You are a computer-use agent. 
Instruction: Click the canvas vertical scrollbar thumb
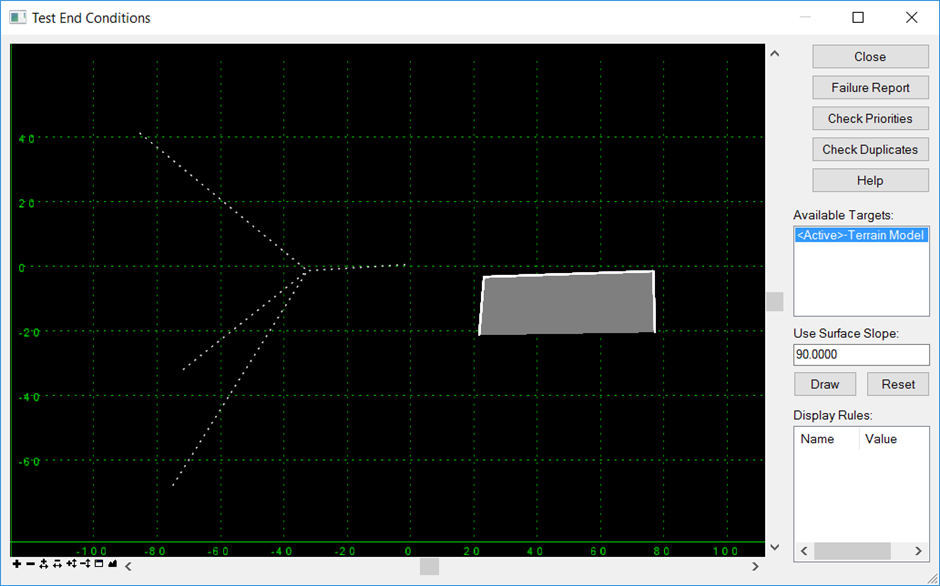(x=775, y=302)
